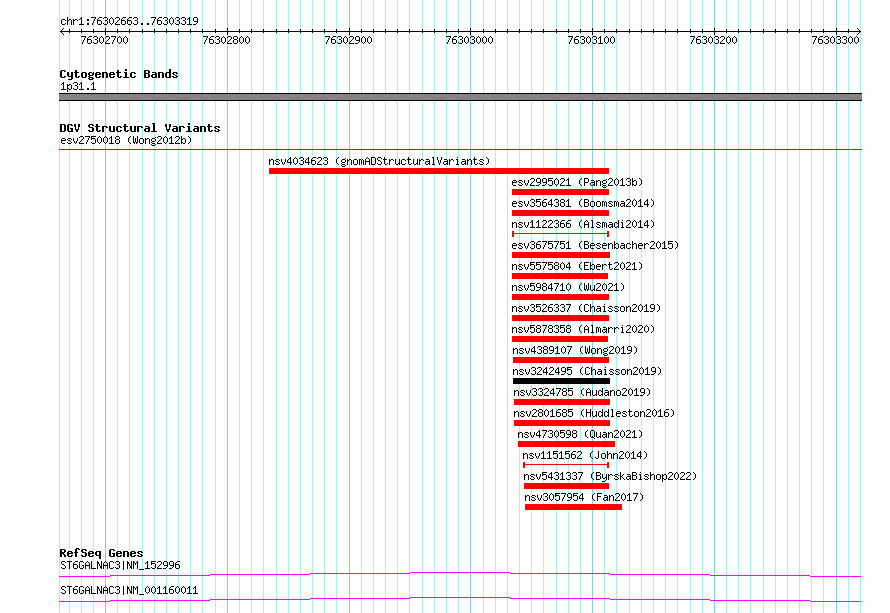Screen dimensions: 890x613
Task: Click the RefSeq Genes track title
Action: point(101,553)
